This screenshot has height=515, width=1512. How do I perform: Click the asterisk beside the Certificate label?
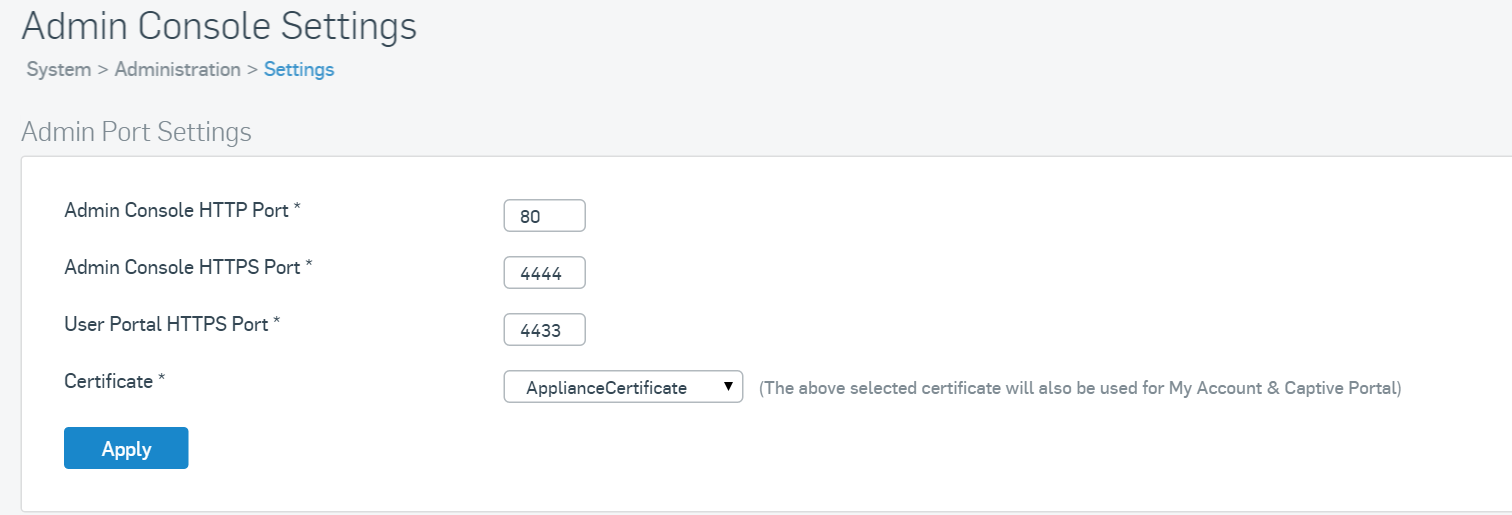point(161,381)
